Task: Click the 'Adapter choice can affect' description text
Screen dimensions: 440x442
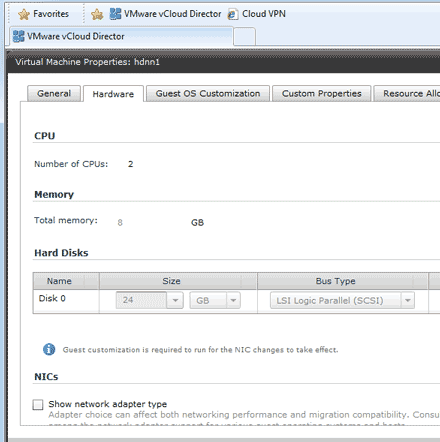Action: pos(244,415)
